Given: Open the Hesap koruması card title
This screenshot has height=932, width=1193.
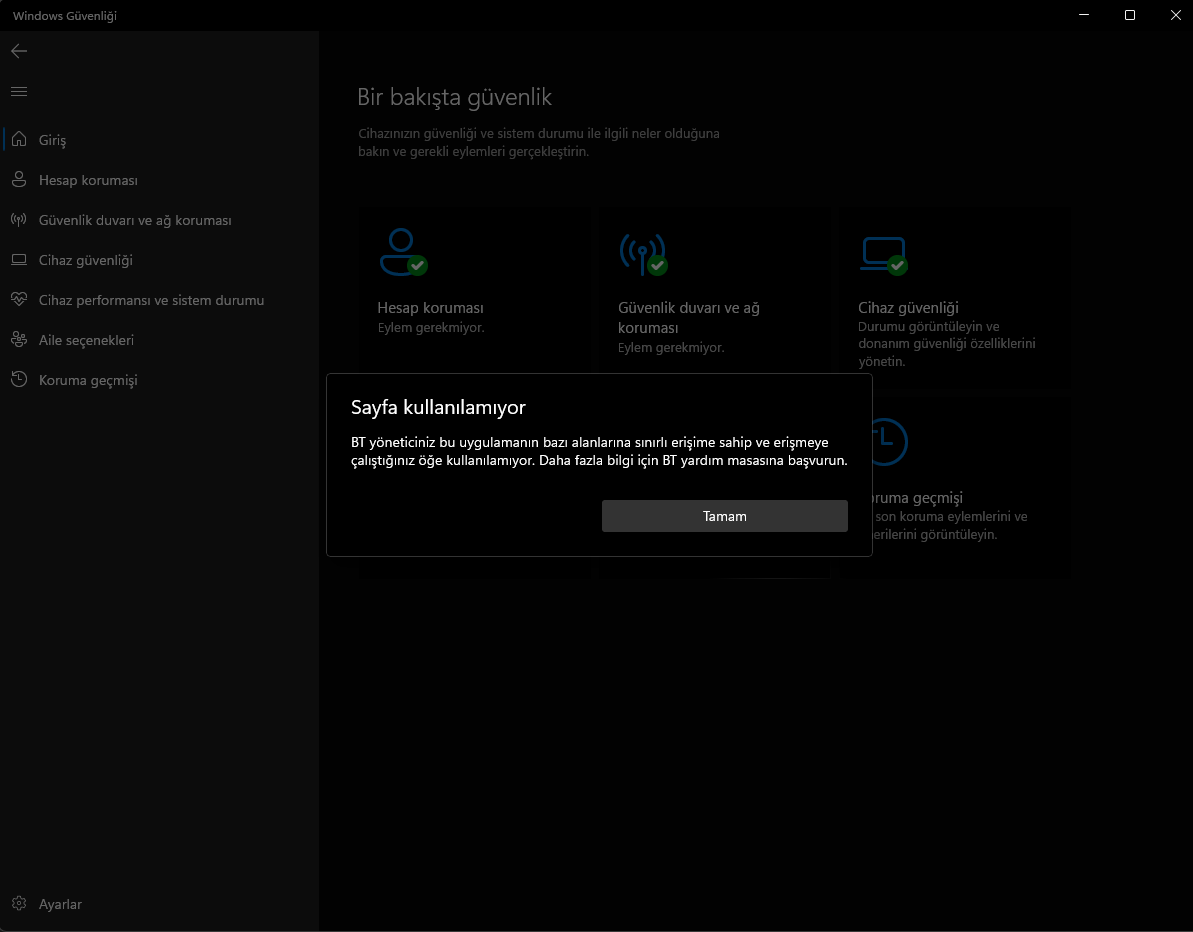Looking at the screenshot, I should pos(430,307).
